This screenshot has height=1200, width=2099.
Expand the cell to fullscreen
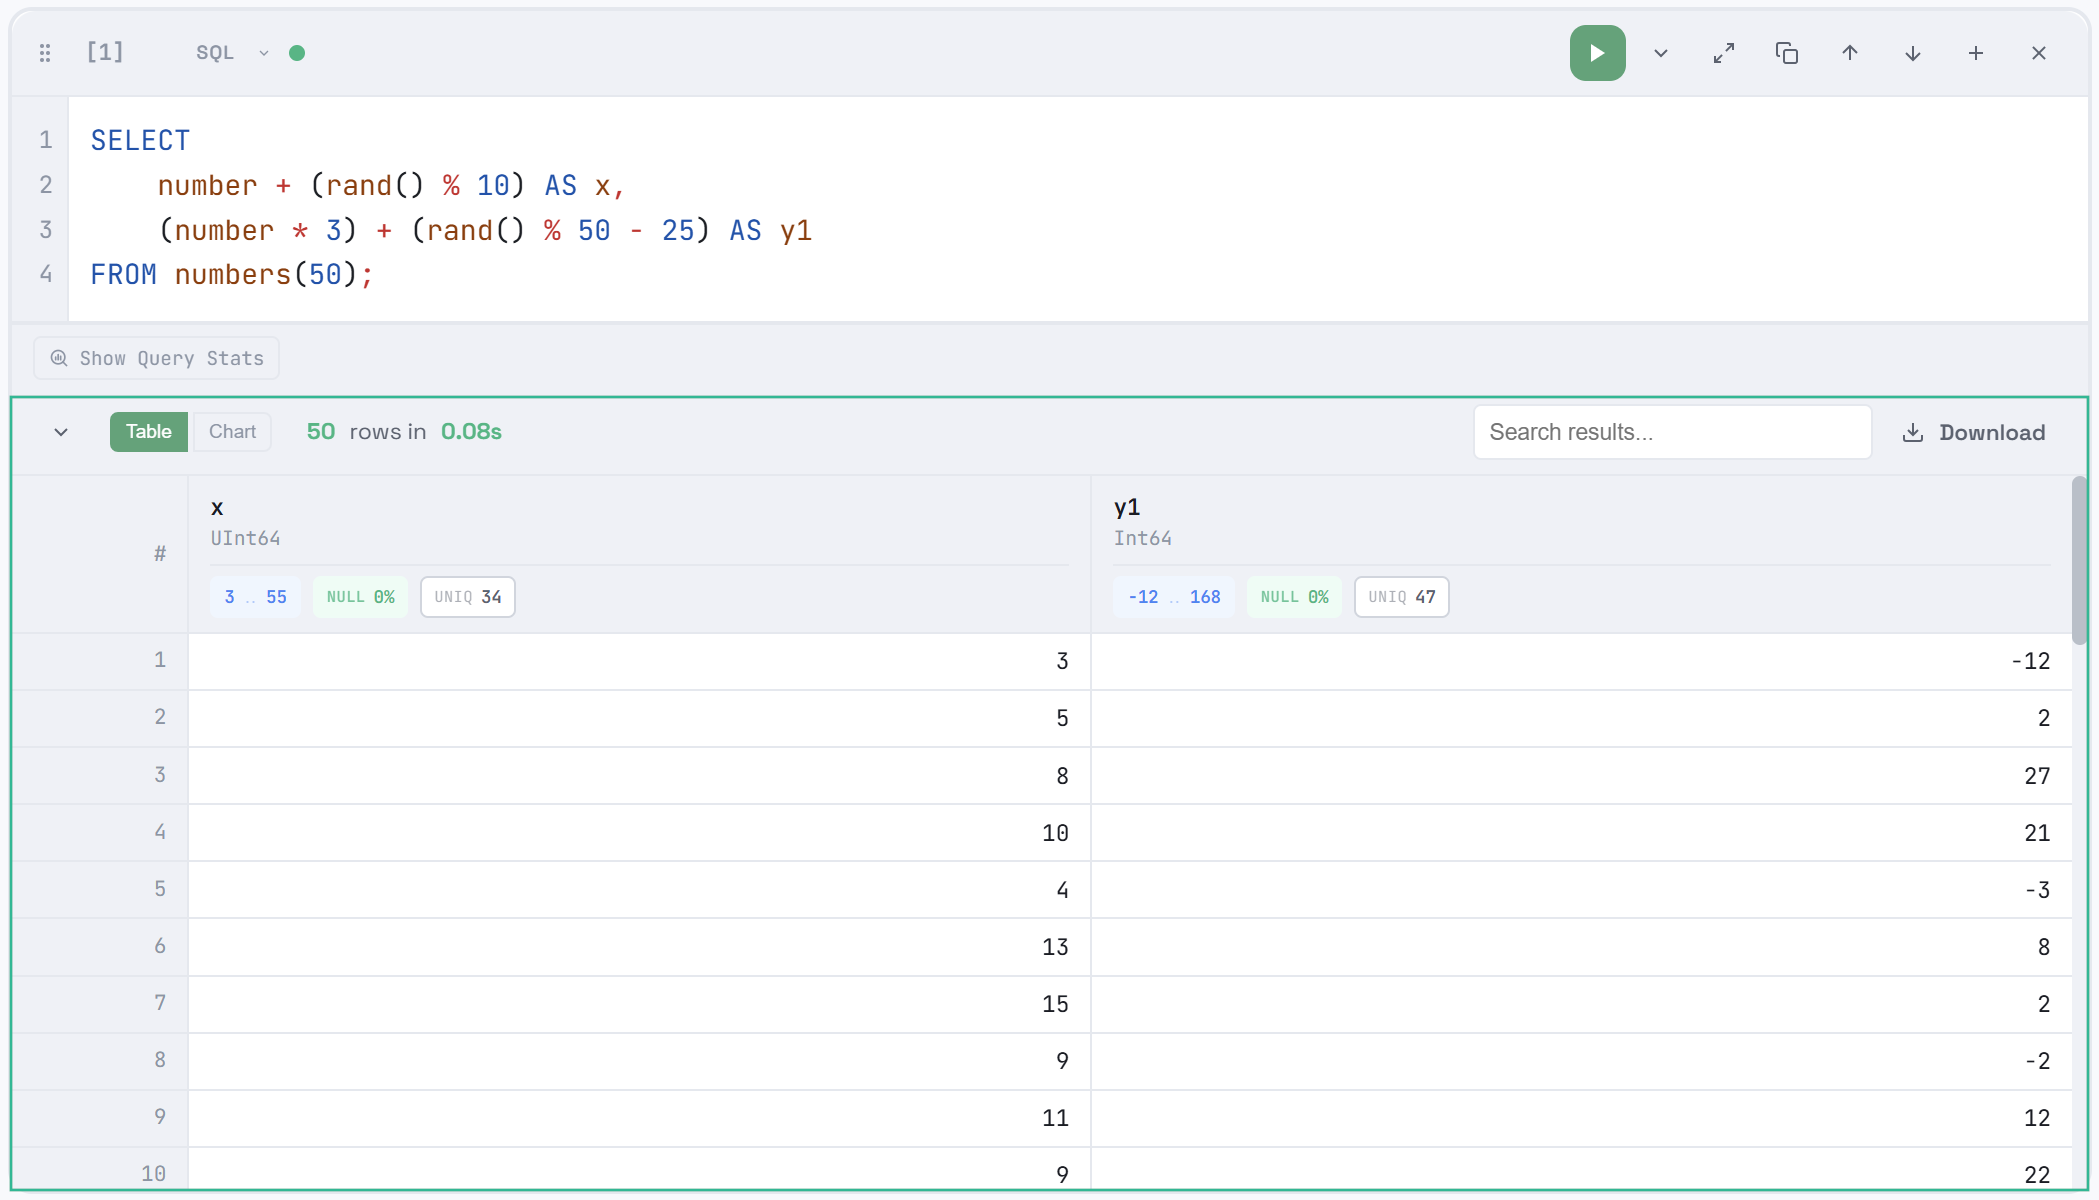click(x=1724, y=52)
